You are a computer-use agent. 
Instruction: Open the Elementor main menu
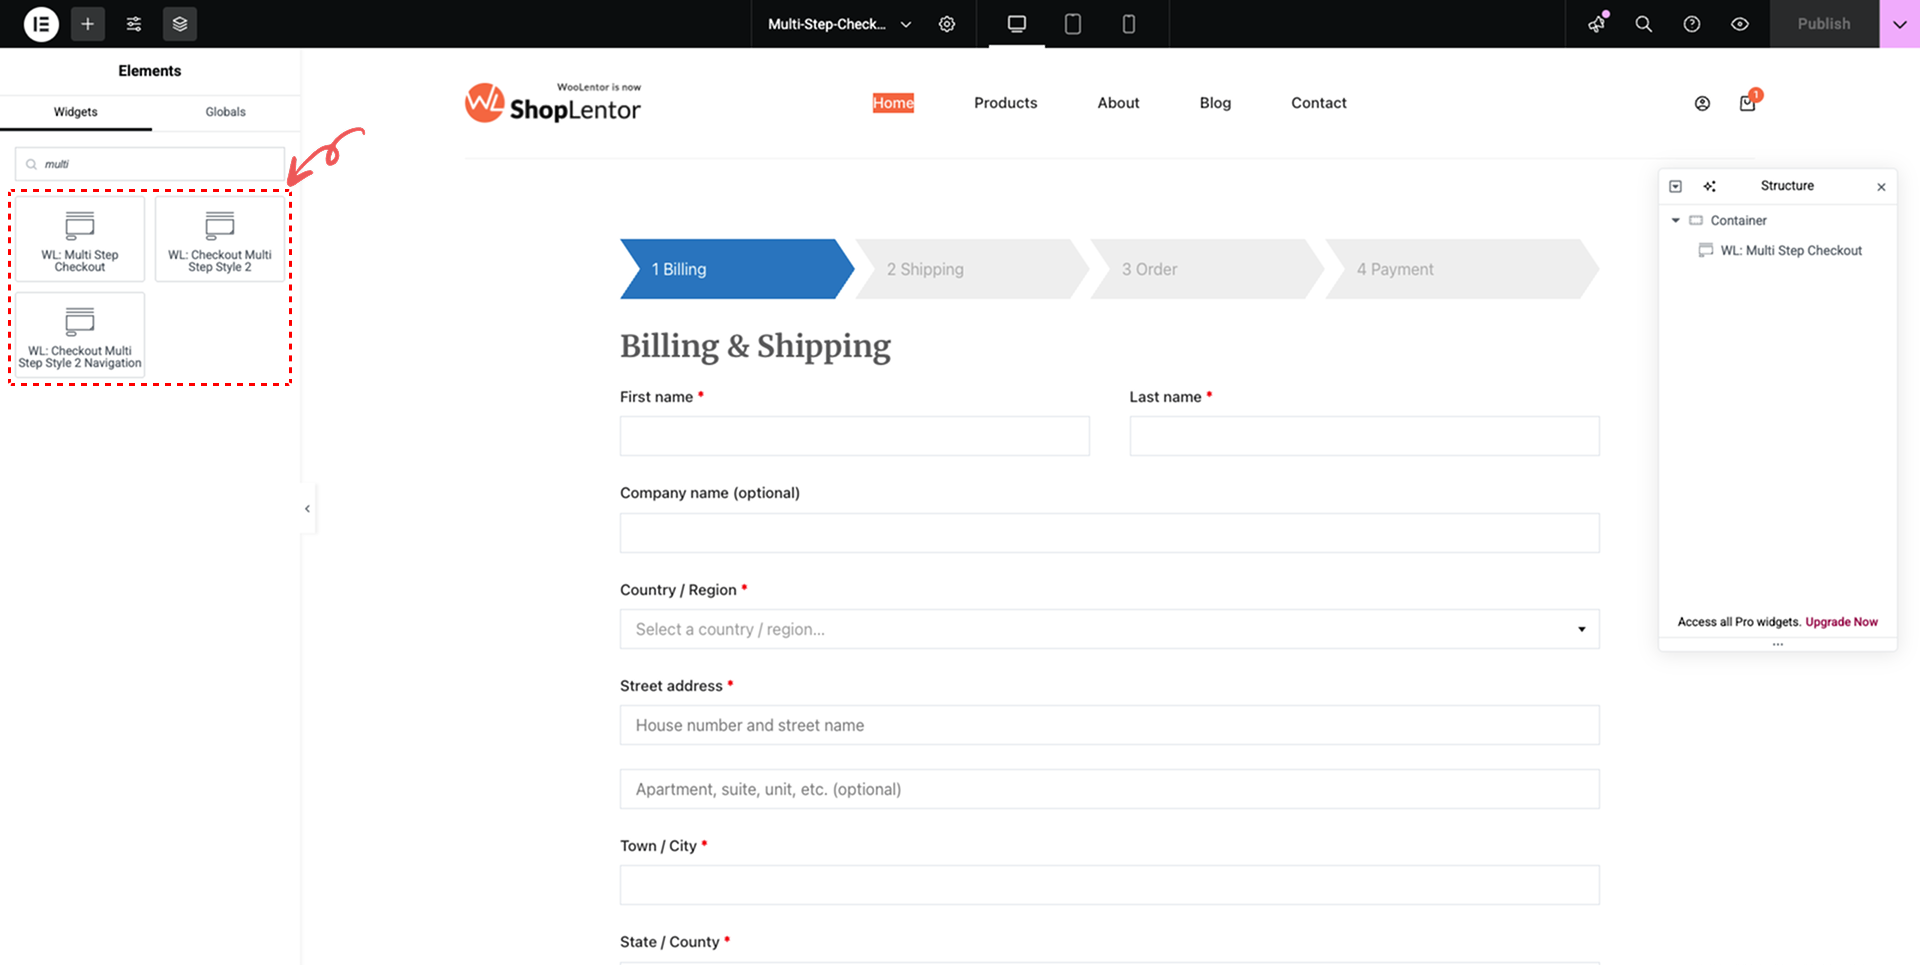41,23
